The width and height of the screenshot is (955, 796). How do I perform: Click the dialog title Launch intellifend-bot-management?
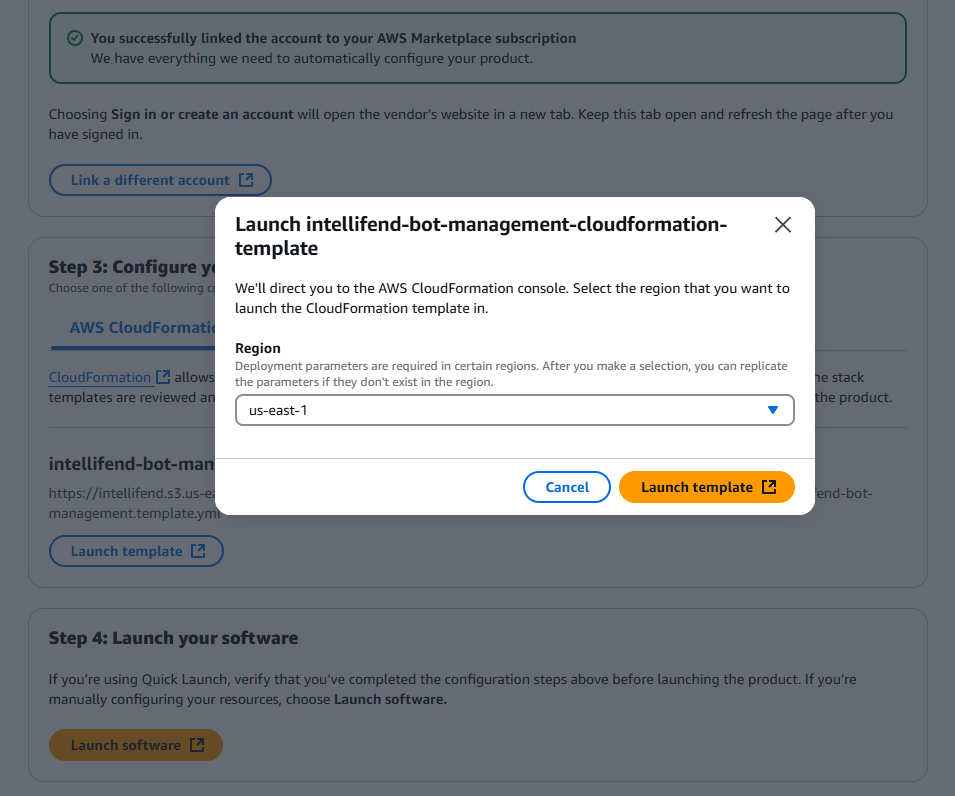(481, 236)
